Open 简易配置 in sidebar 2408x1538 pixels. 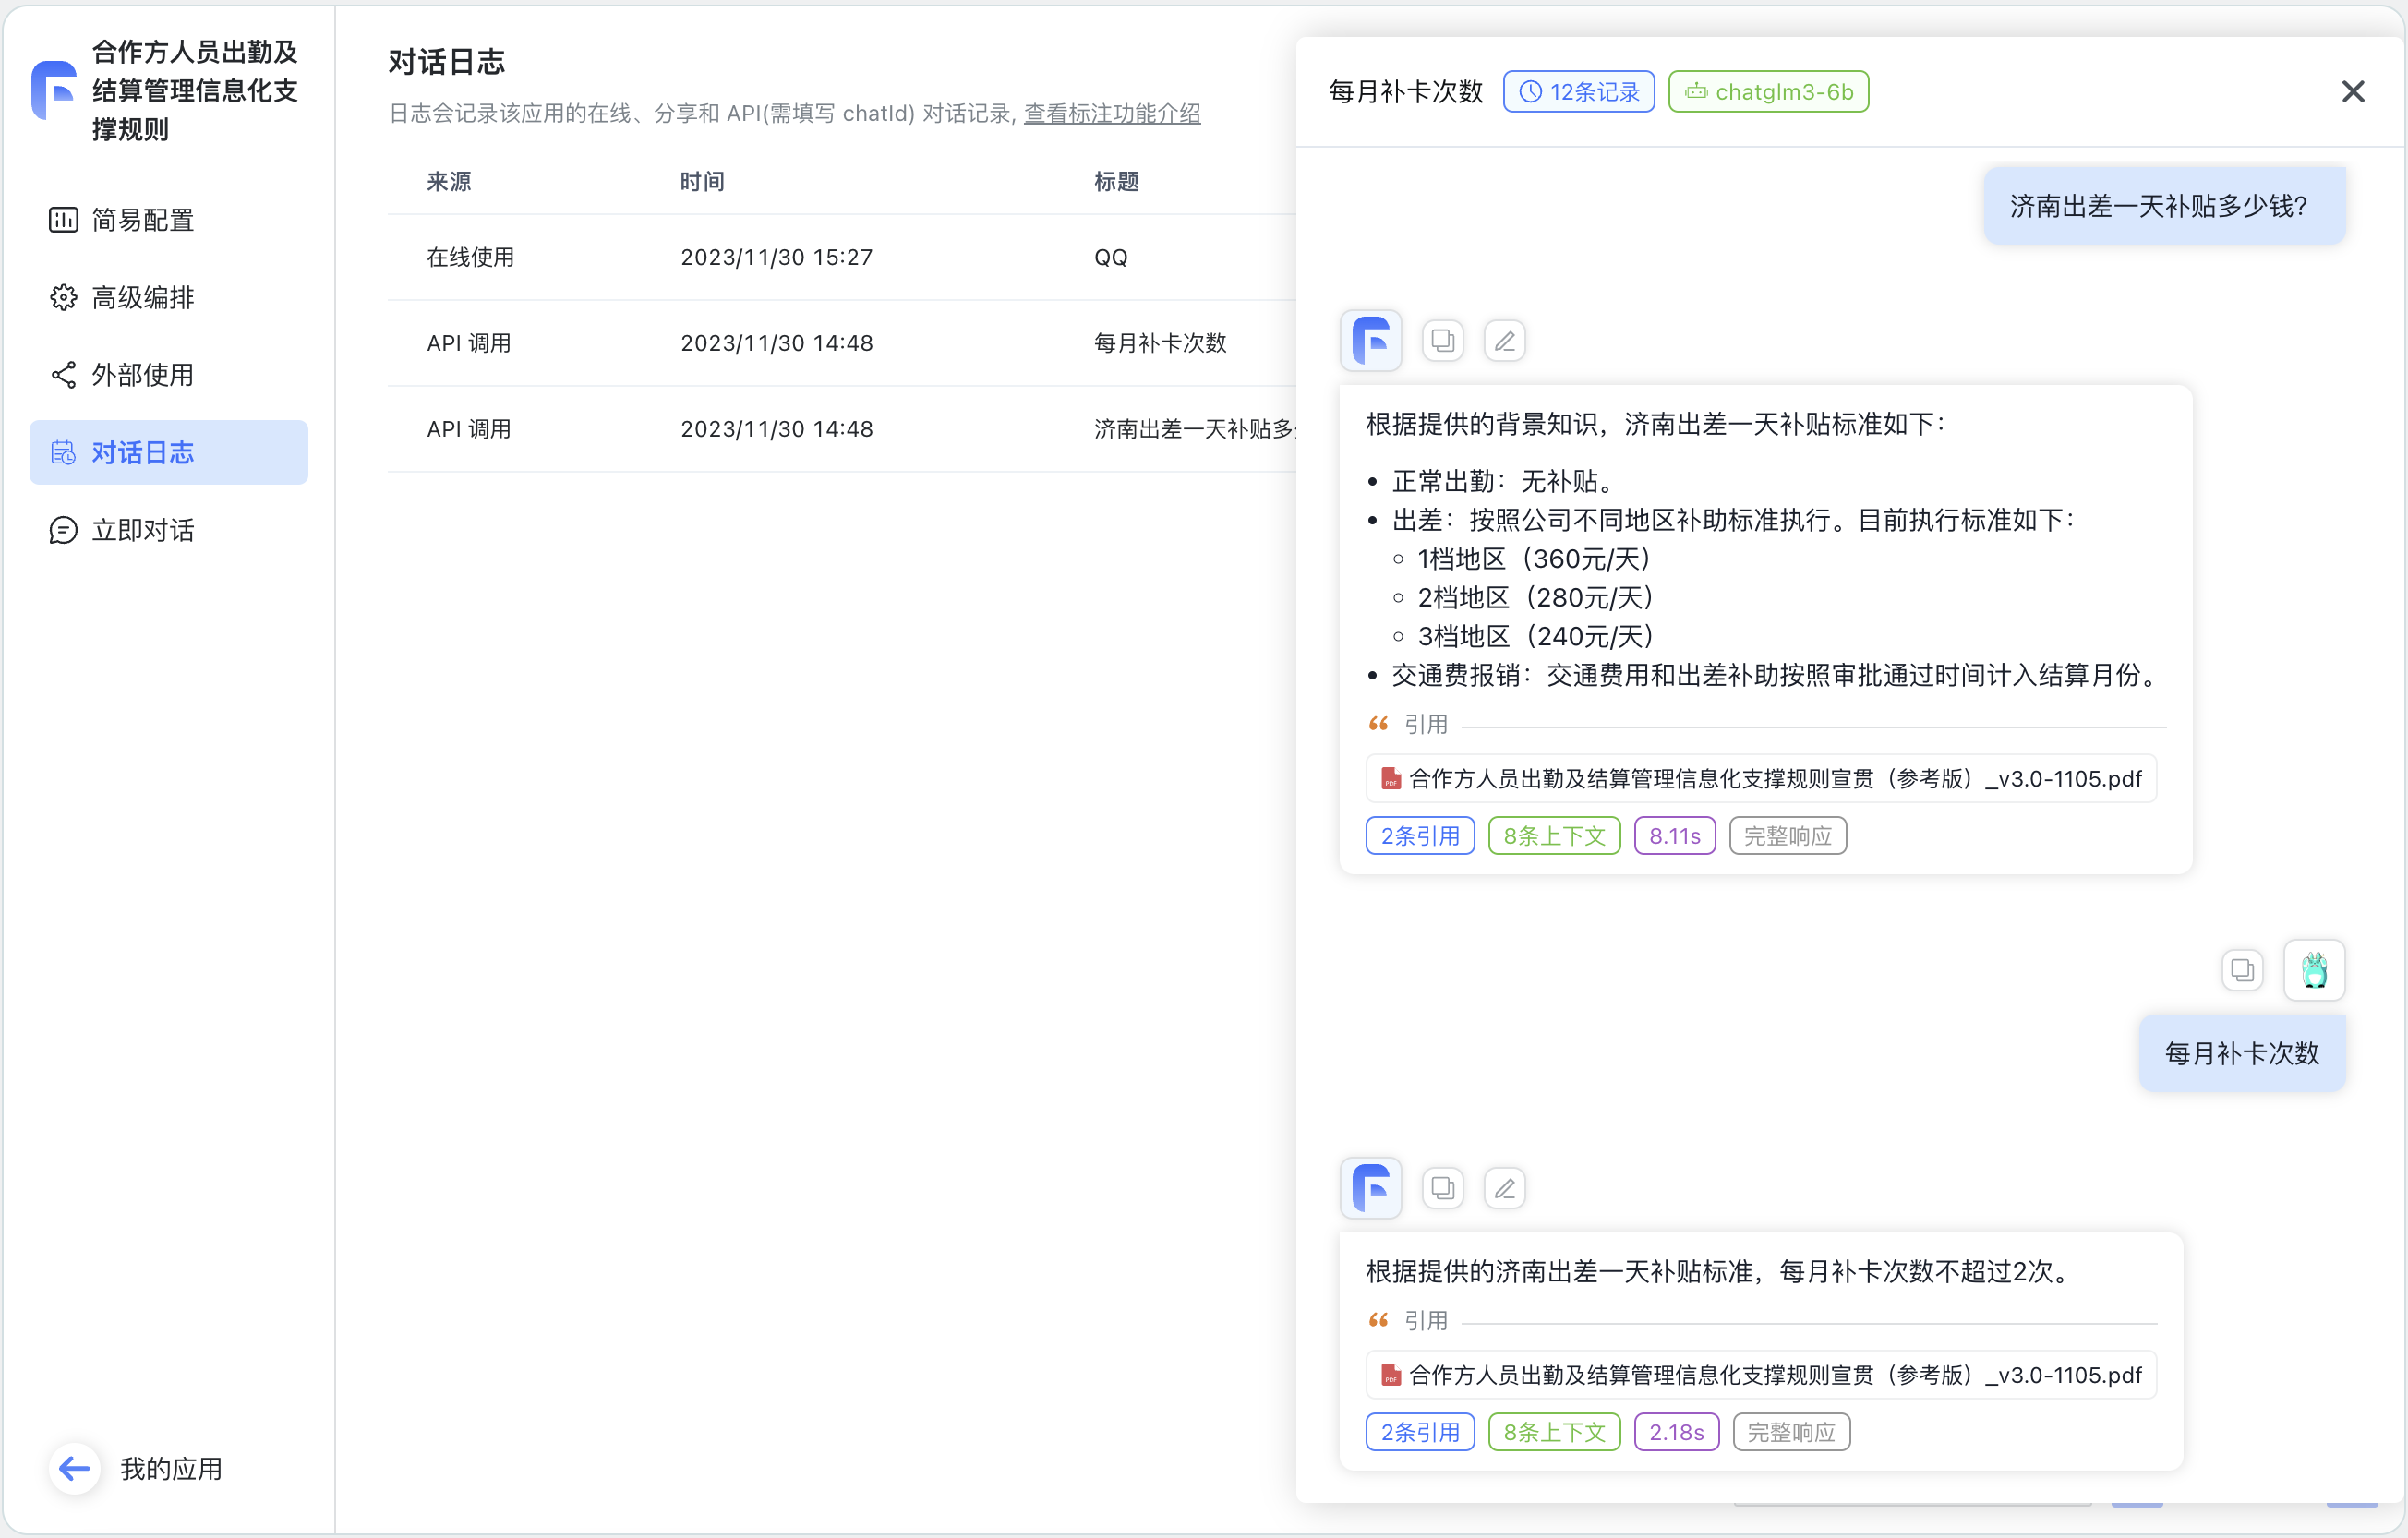click(x=142, y=220)
